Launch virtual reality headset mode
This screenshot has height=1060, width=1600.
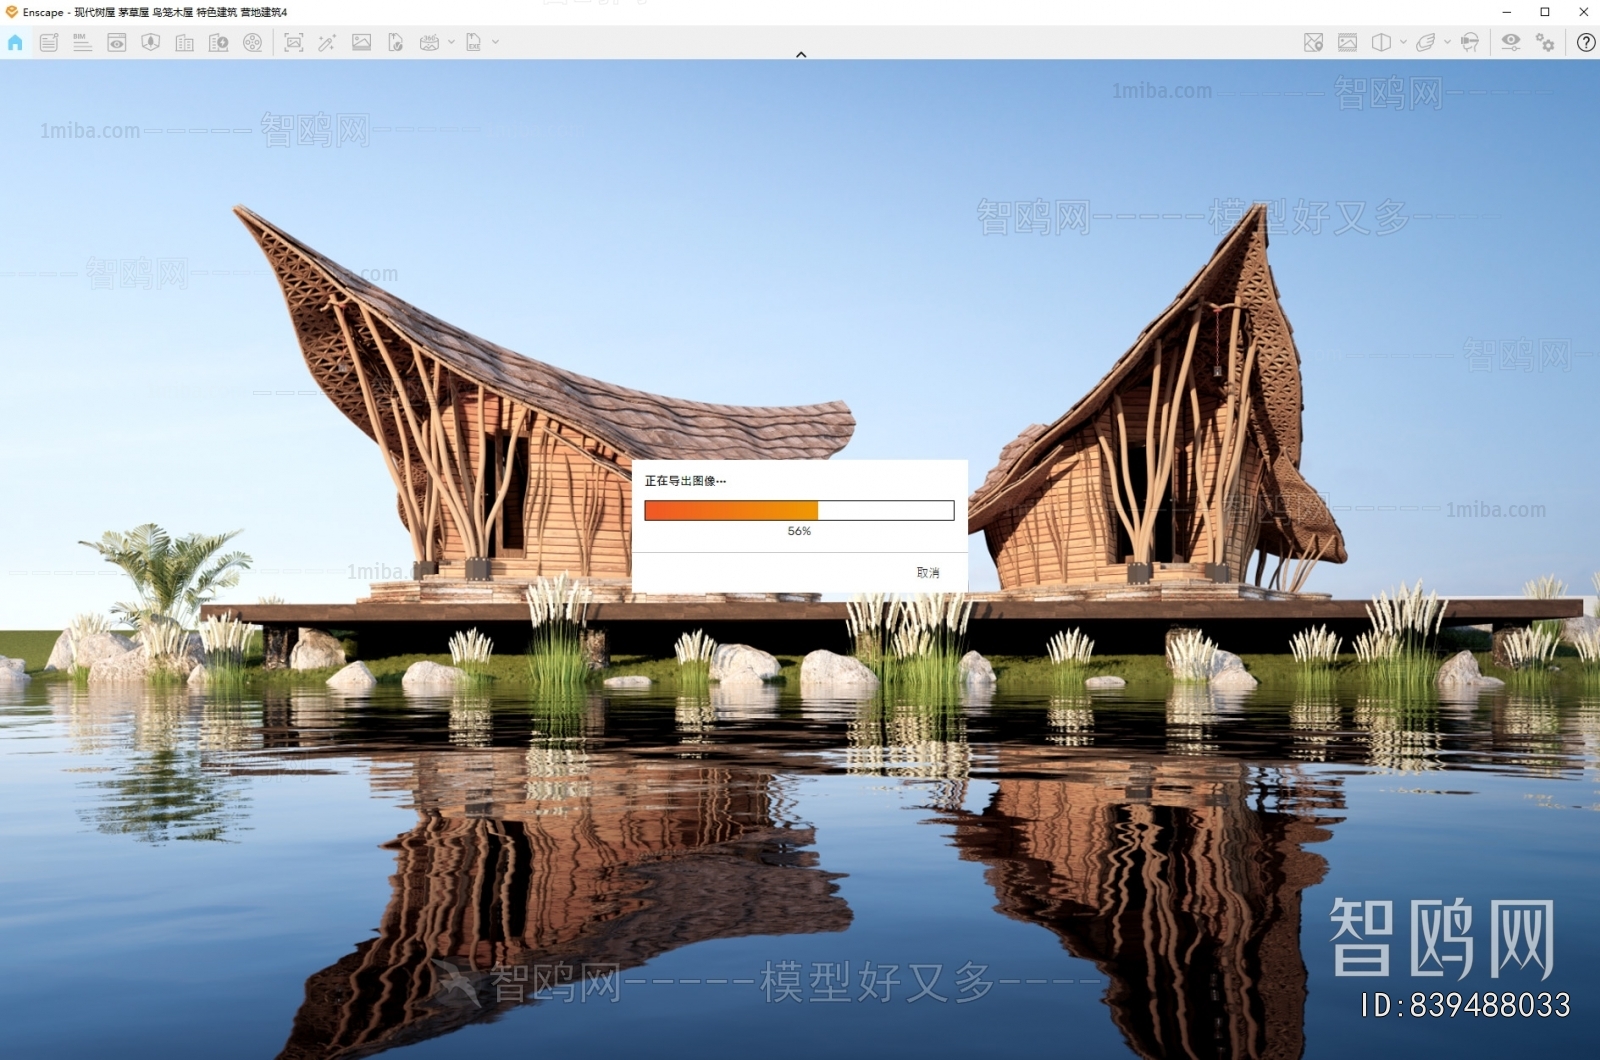tap(1470, 43)
